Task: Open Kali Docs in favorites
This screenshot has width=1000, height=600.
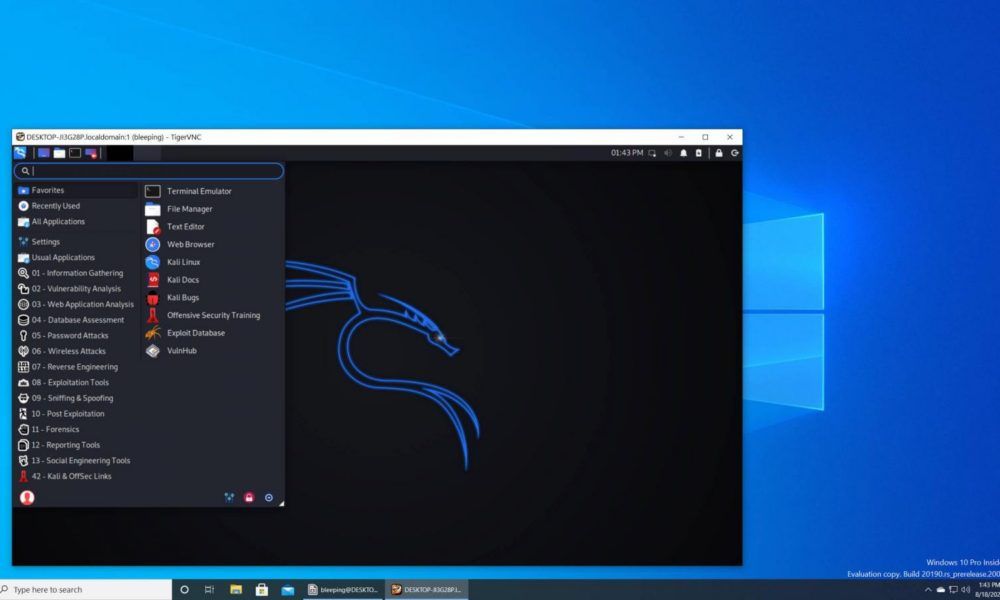Action: tap(213, 280)
